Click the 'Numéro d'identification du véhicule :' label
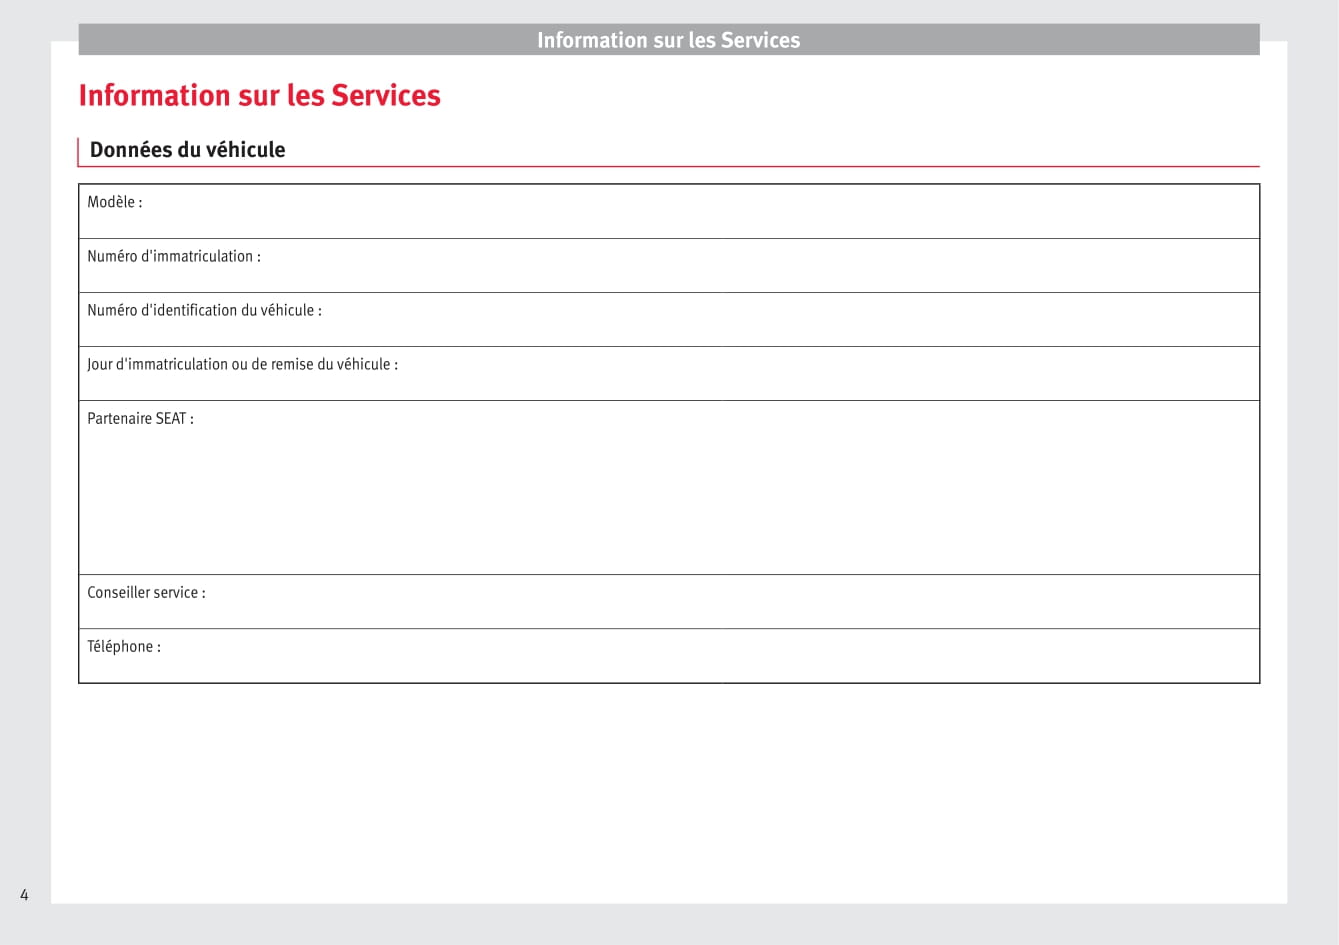Screen dimensions: 1339x945 (204, 310)
